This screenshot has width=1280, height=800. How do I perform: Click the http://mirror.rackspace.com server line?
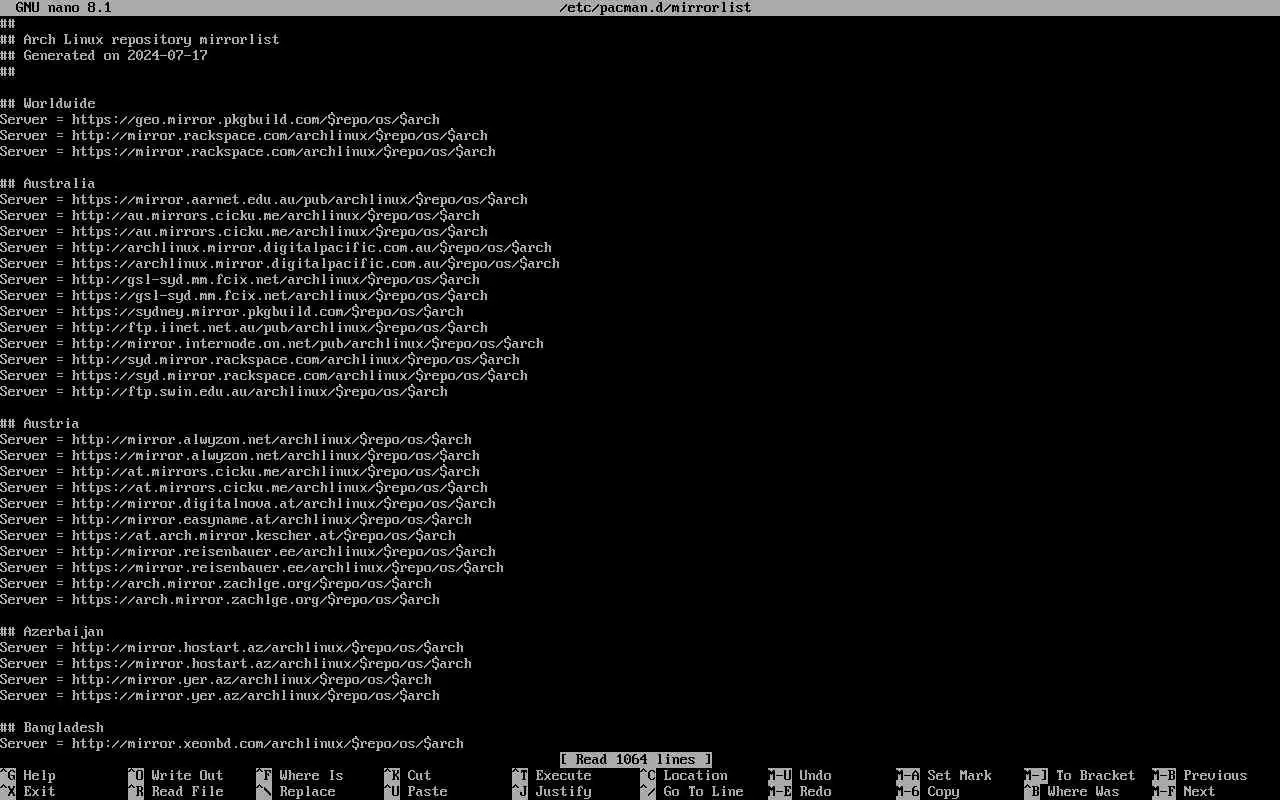(244, 135)
